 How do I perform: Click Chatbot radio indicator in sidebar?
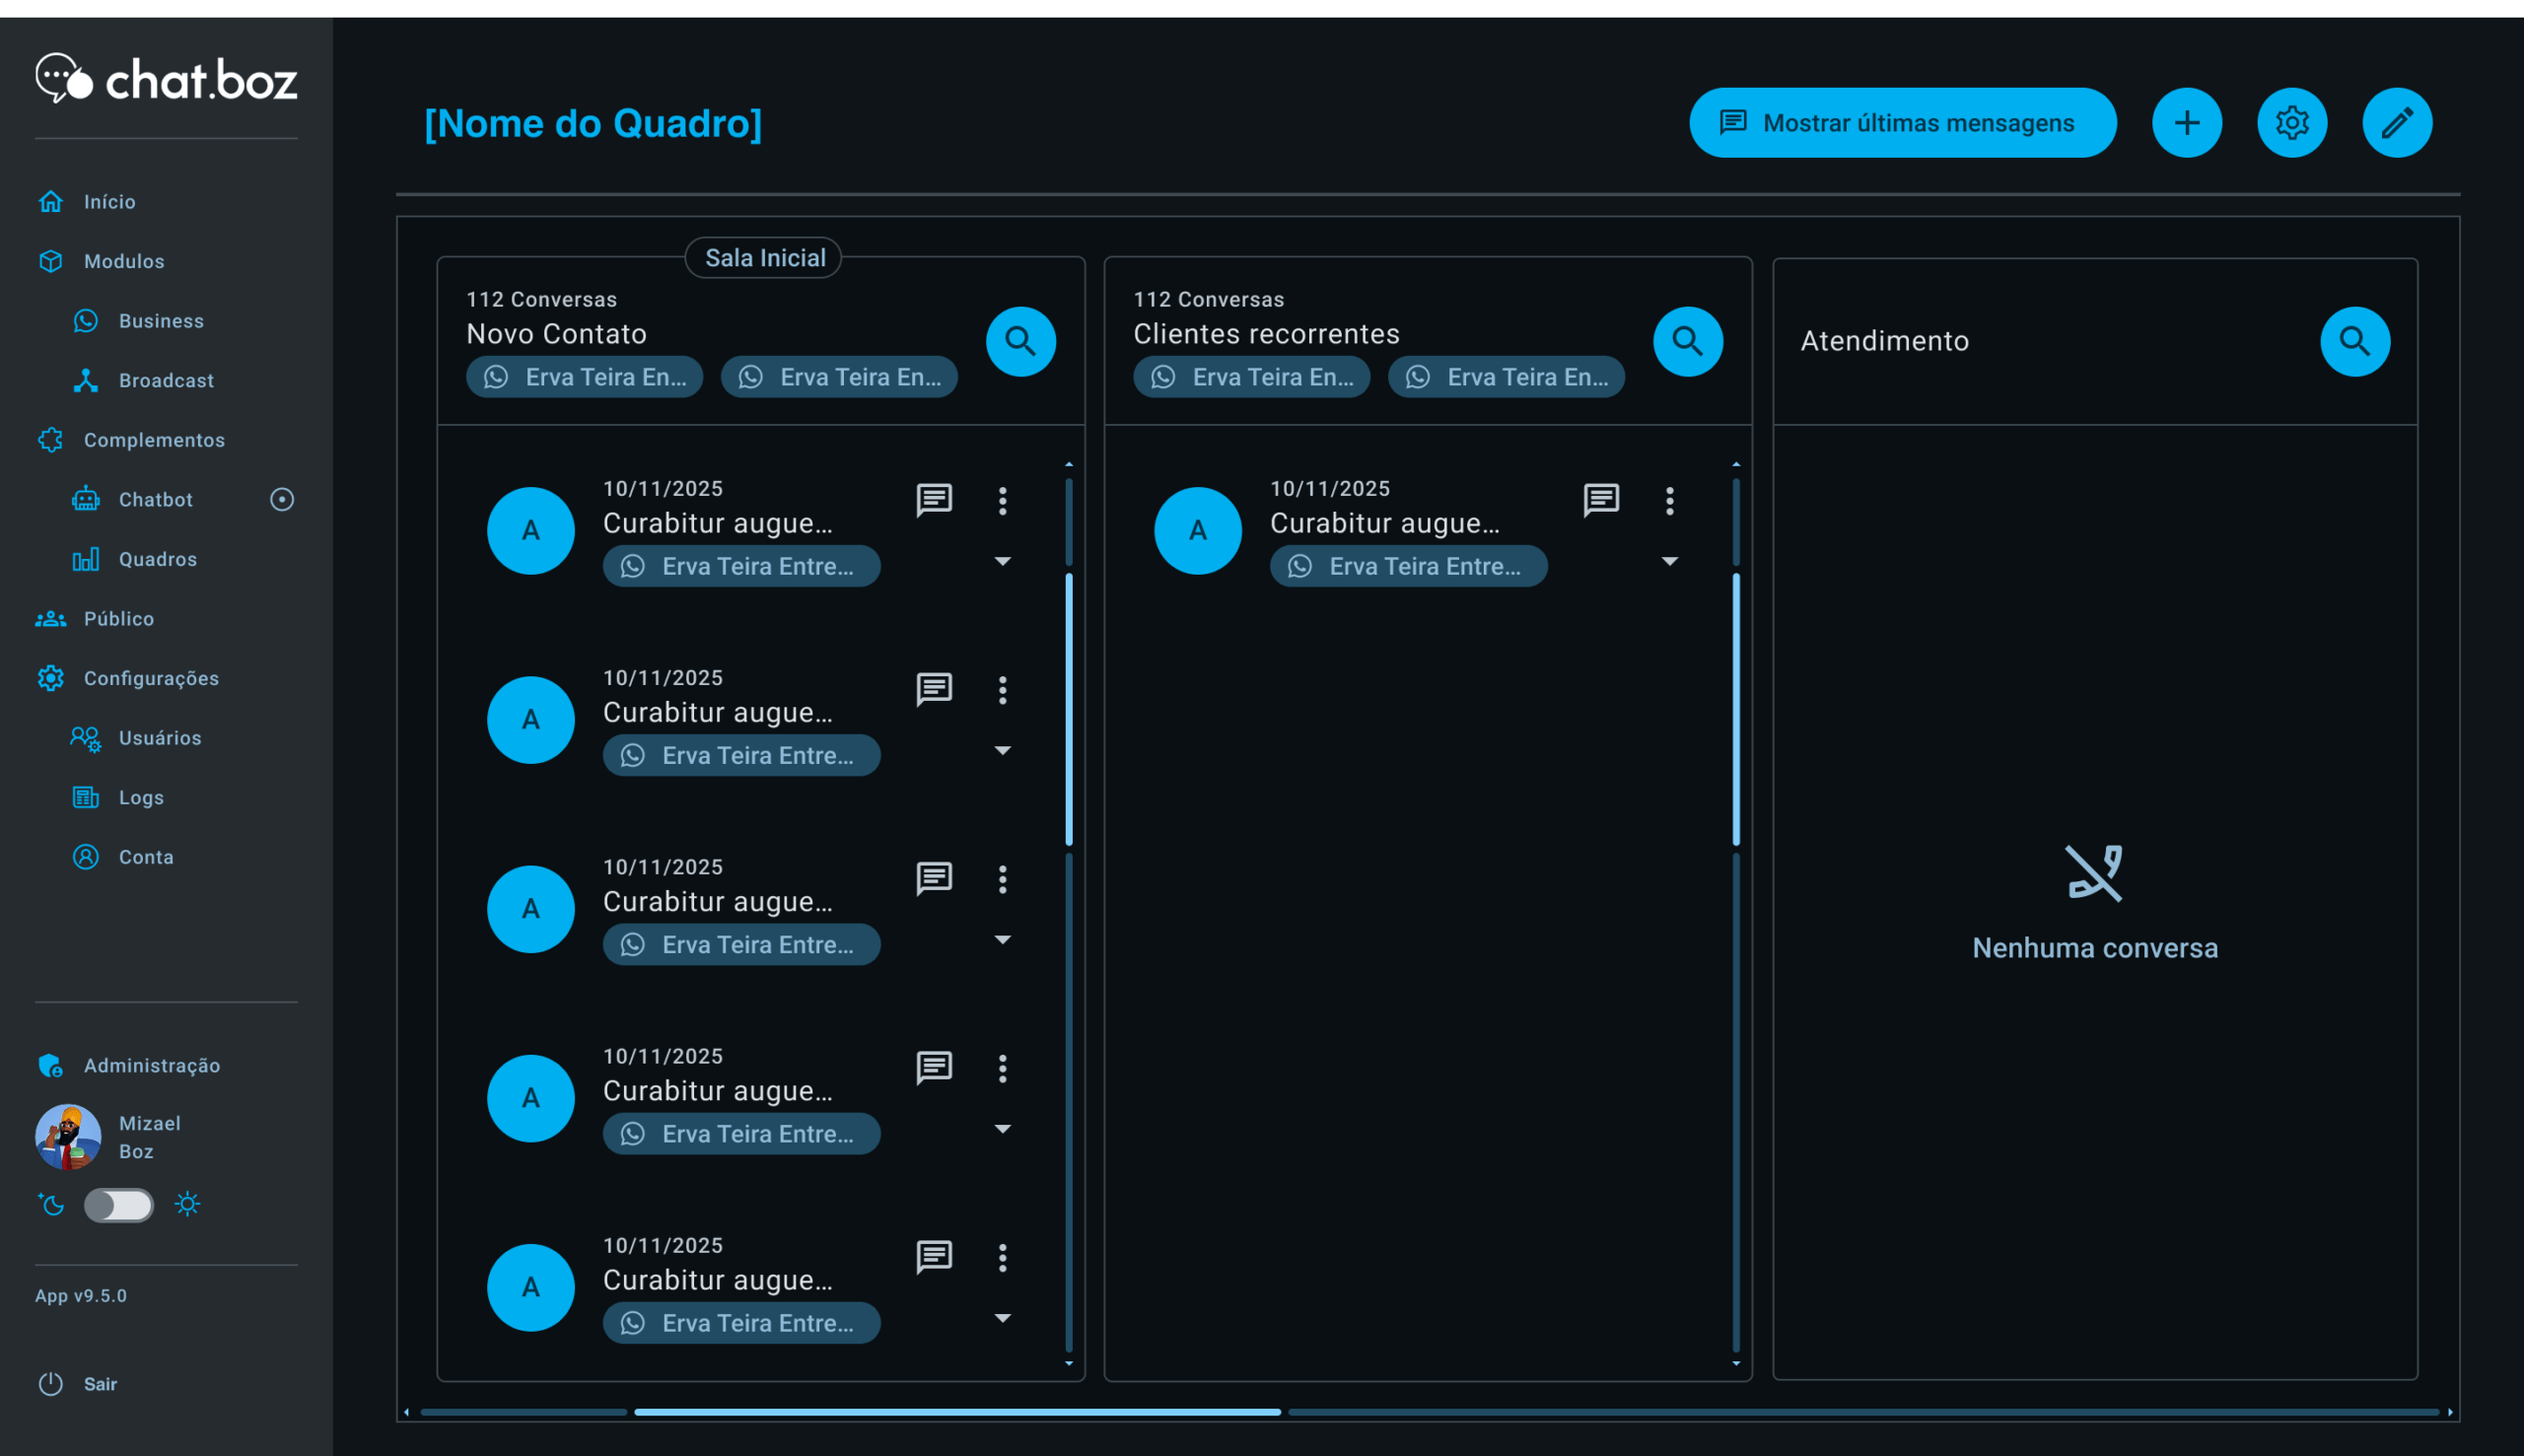point(282,499)
